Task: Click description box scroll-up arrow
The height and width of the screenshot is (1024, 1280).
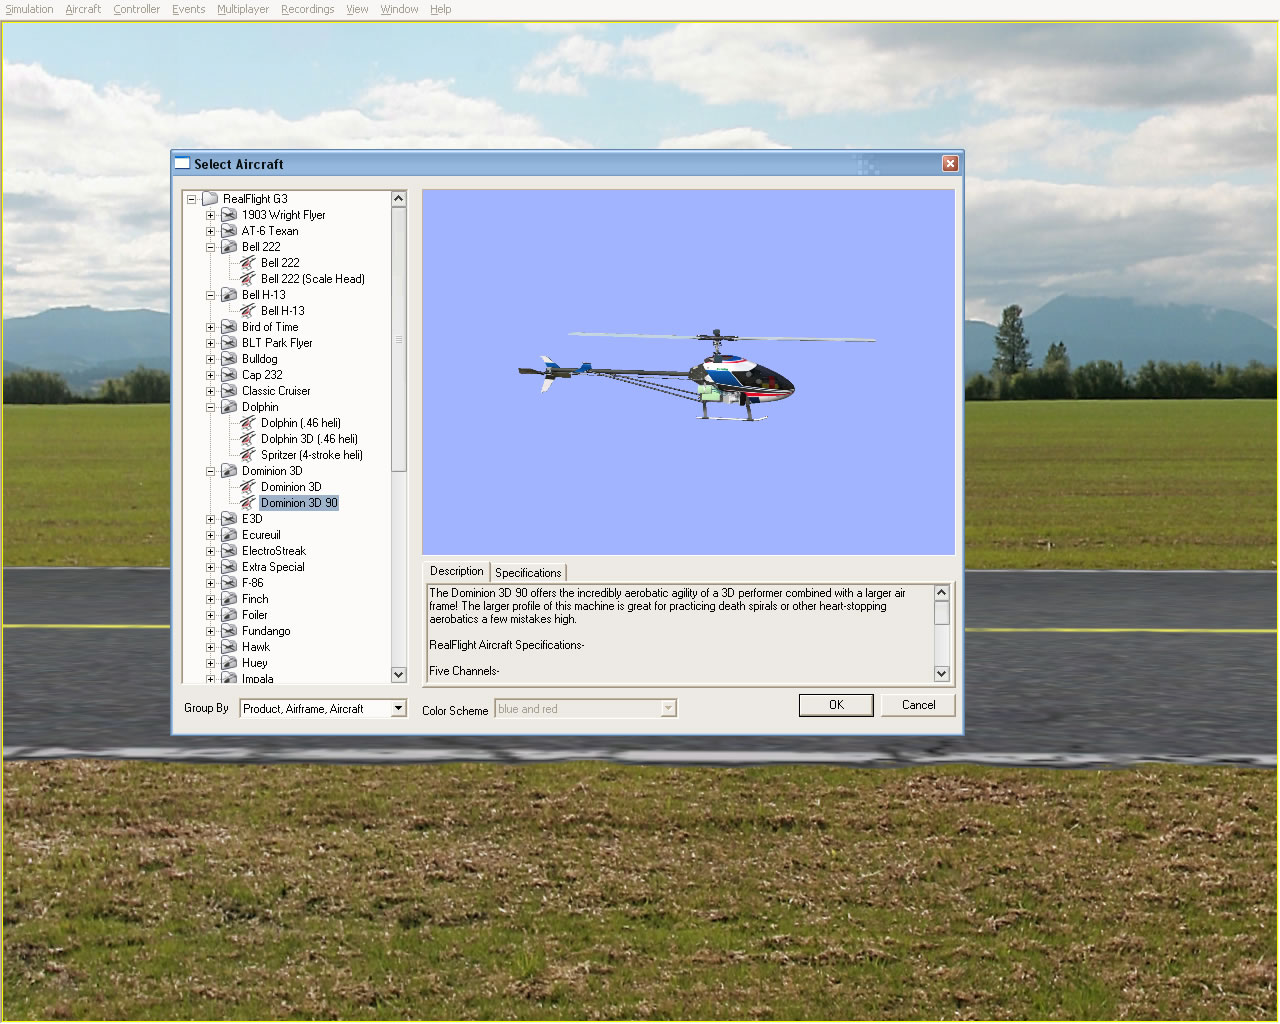Action: point(941,593)
